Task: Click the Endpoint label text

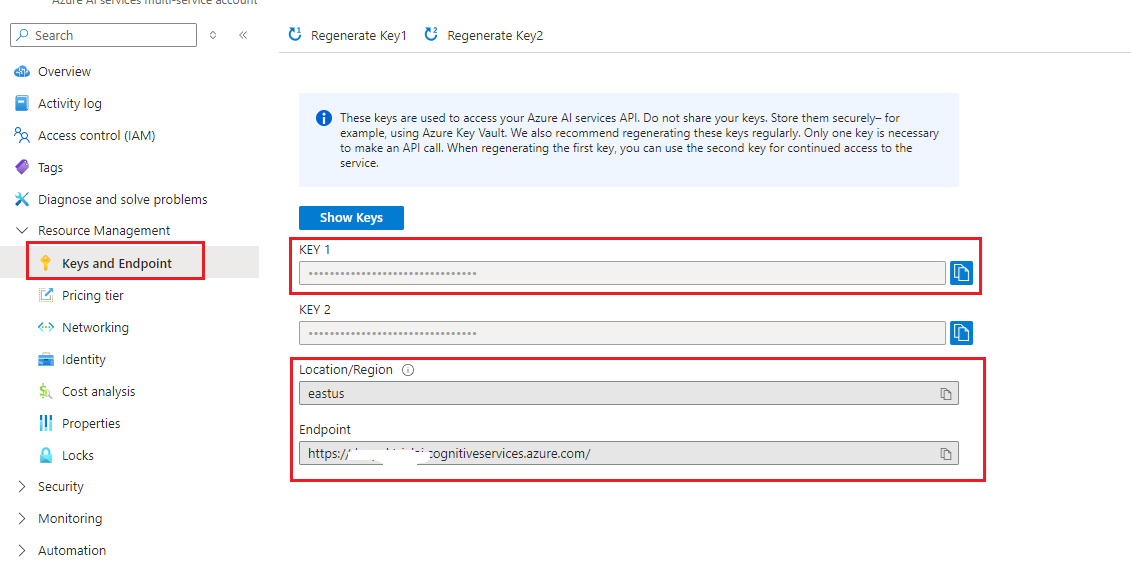Action: point(325,430)
